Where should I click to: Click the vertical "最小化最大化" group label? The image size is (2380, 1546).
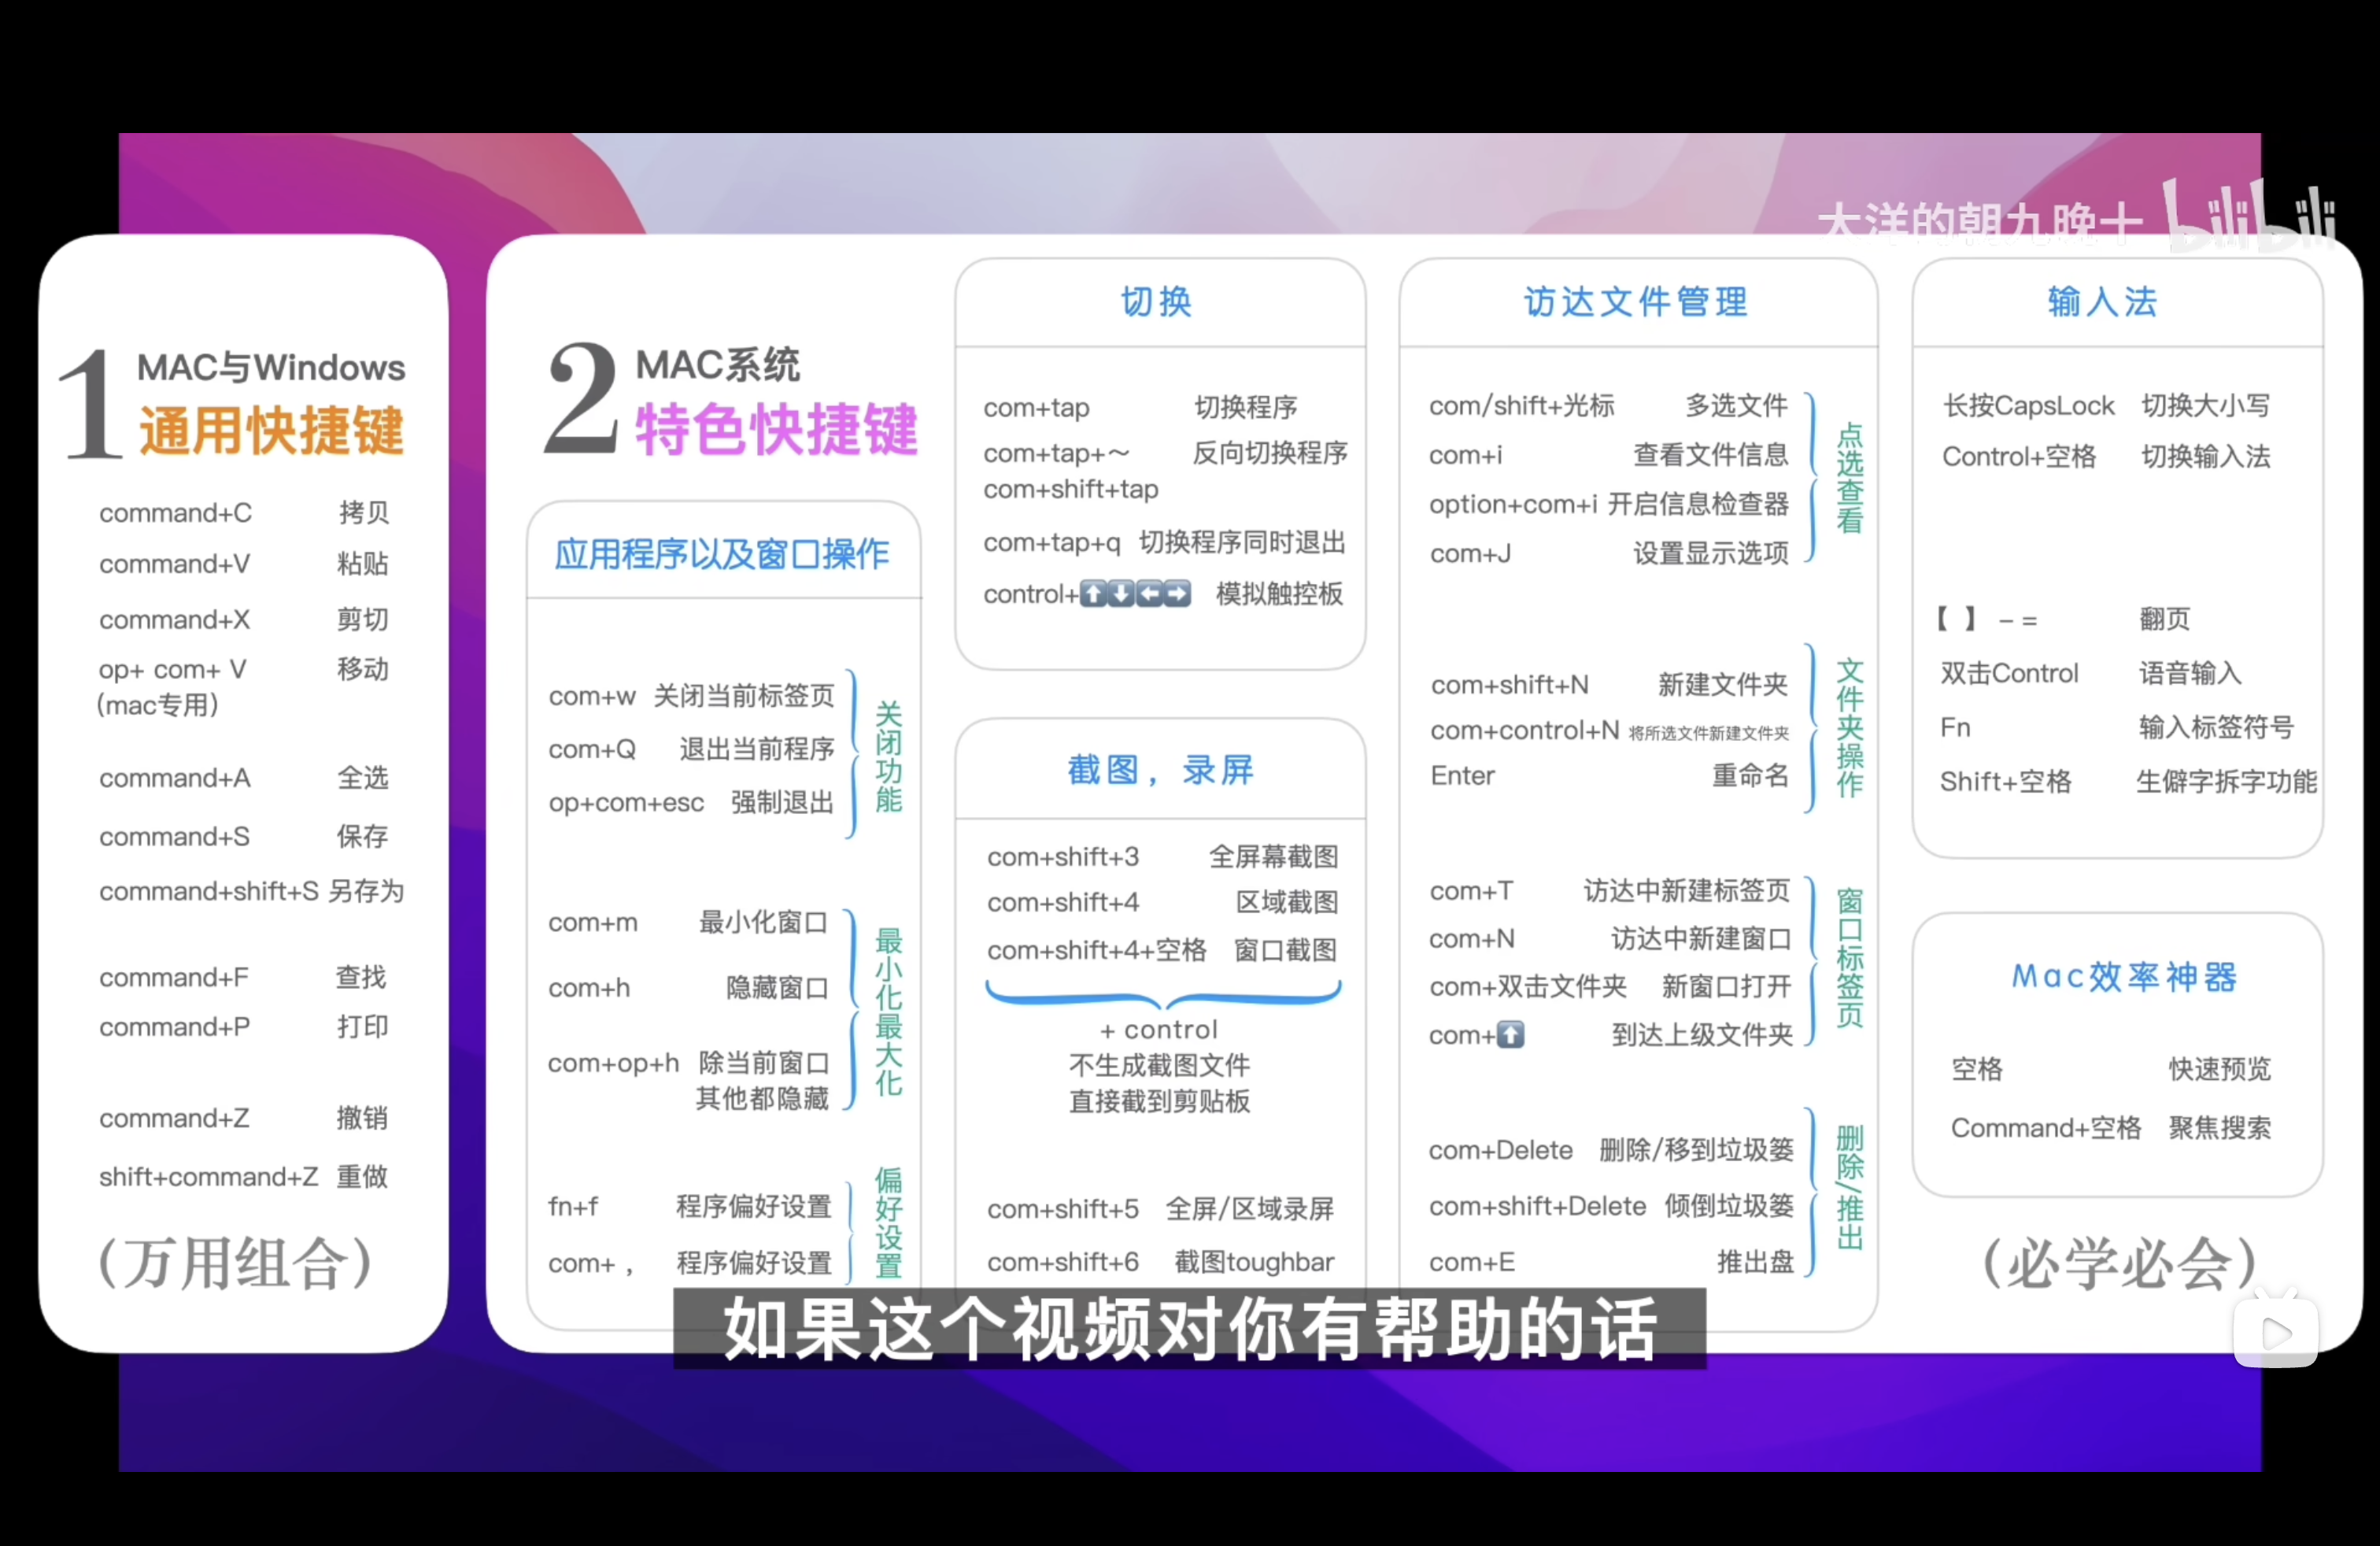pyautogui.click(x=888, y=1011)
